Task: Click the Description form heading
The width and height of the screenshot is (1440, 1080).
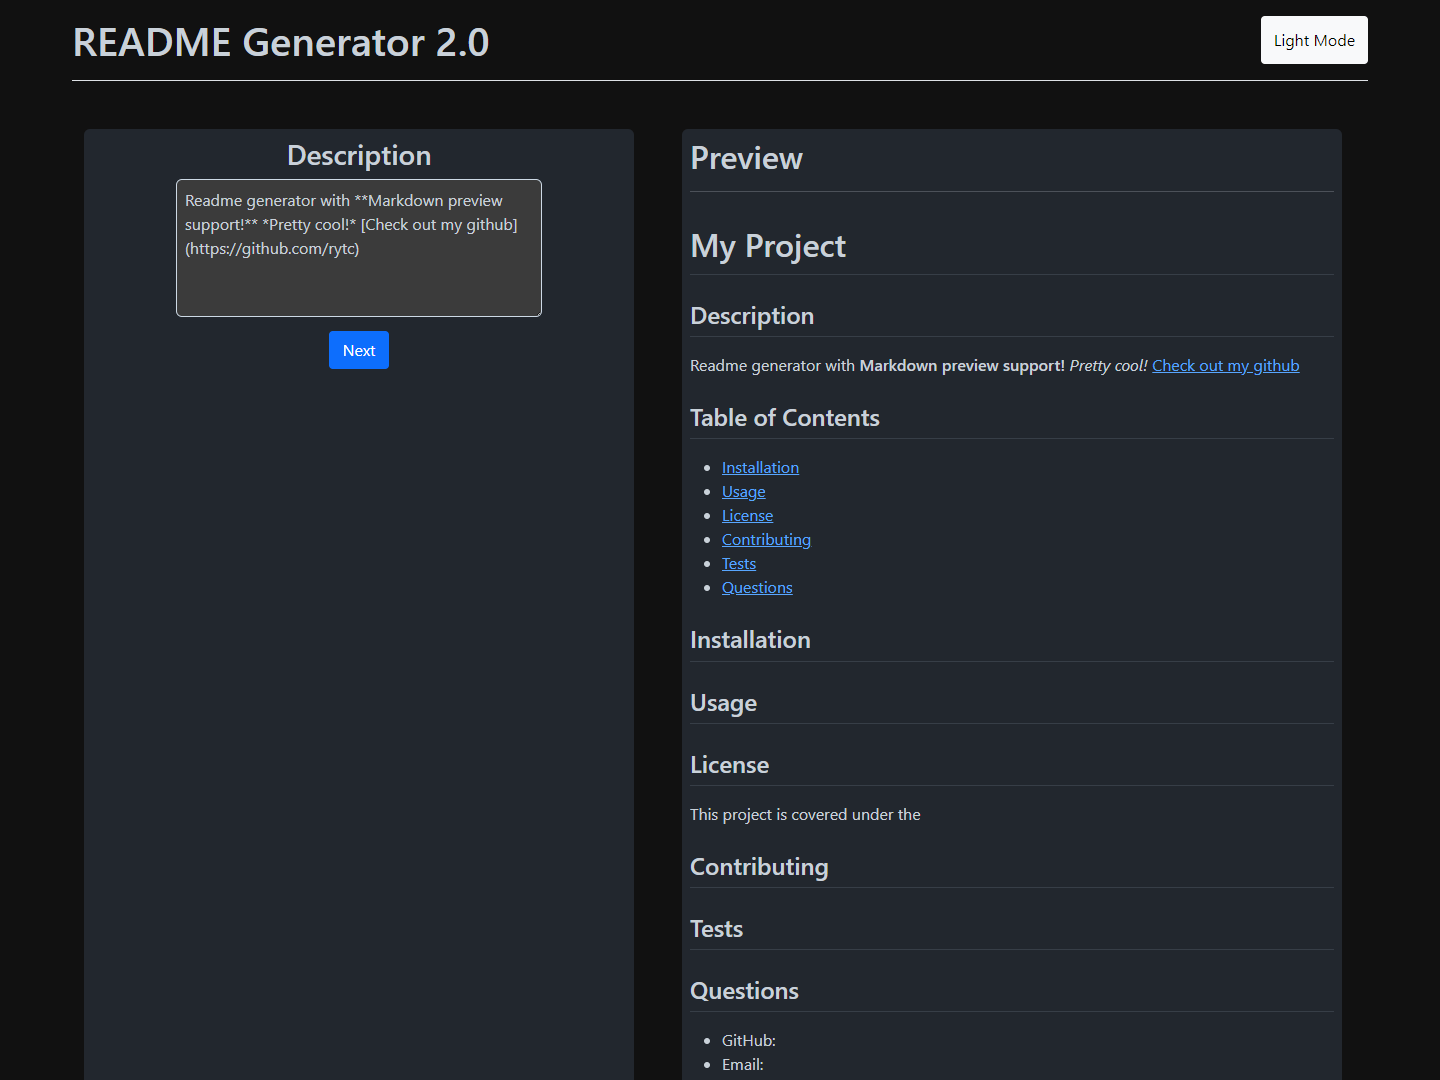Action: [x=358, y=156]
